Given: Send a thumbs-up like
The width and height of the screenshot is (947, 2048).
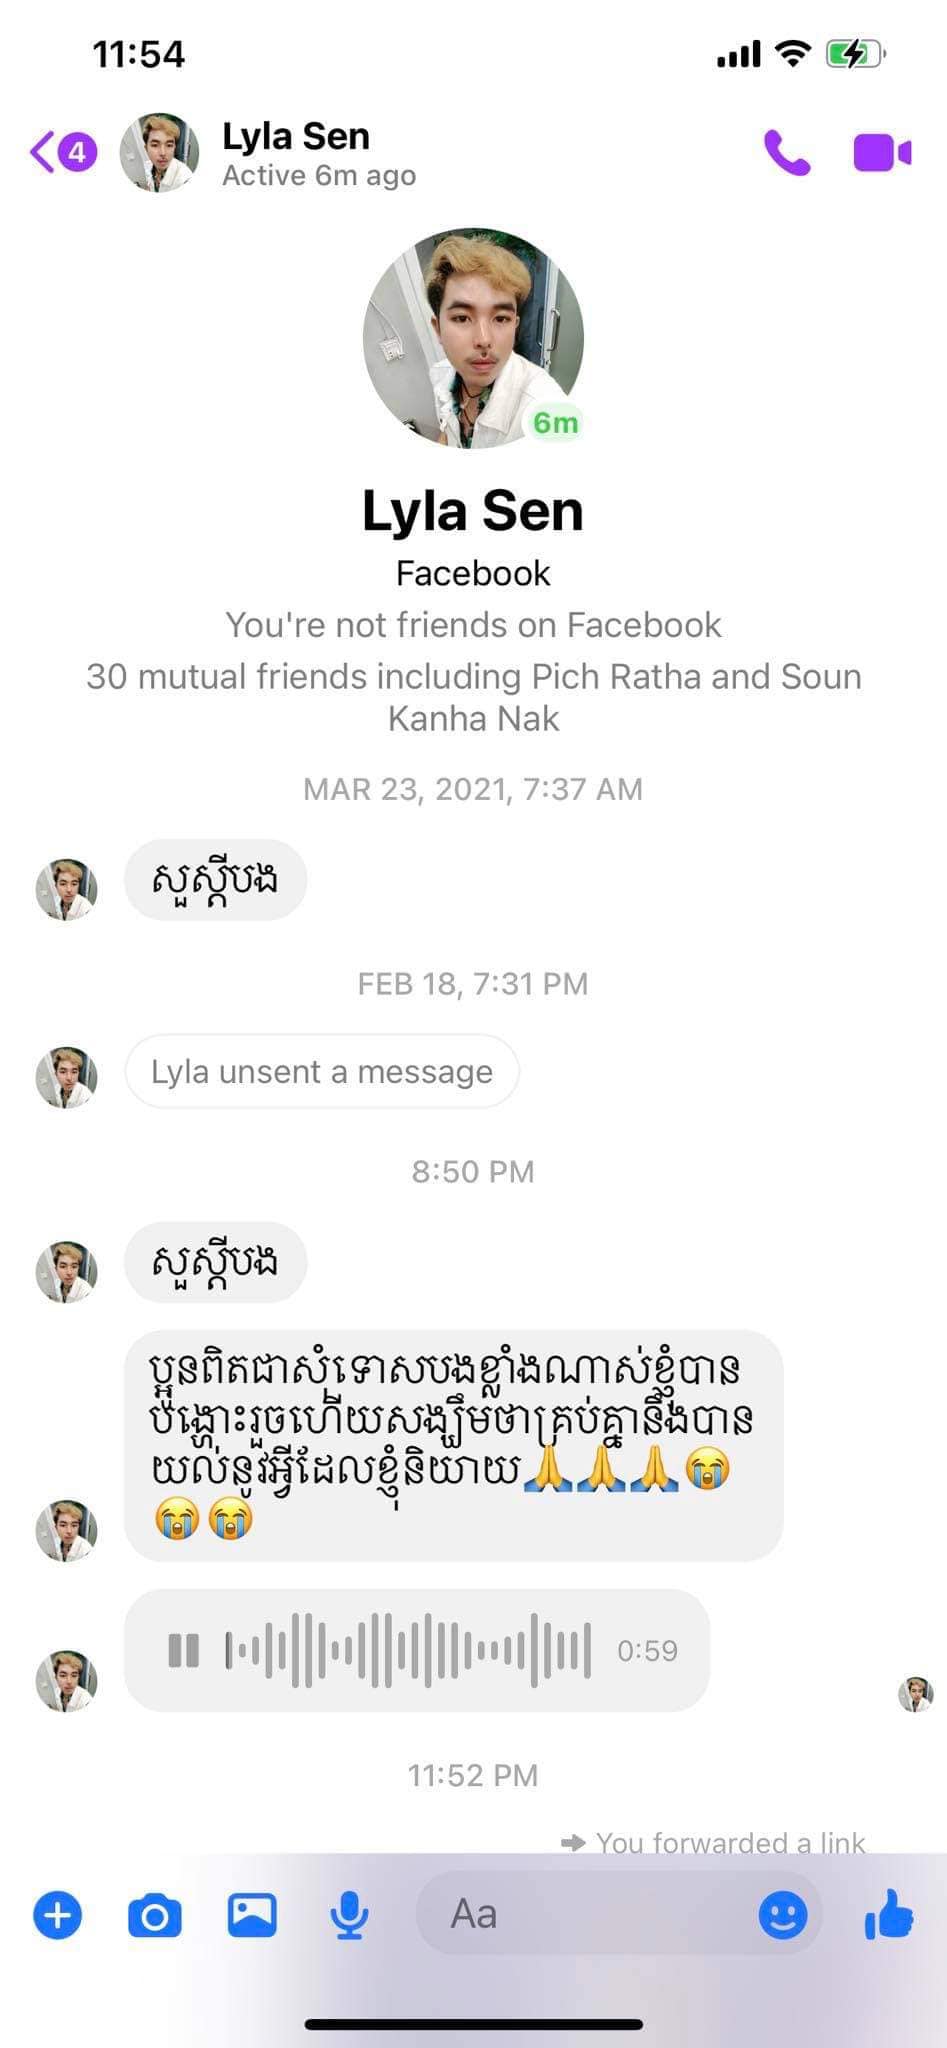Looking at the screenshot, I should point(888,1915).
